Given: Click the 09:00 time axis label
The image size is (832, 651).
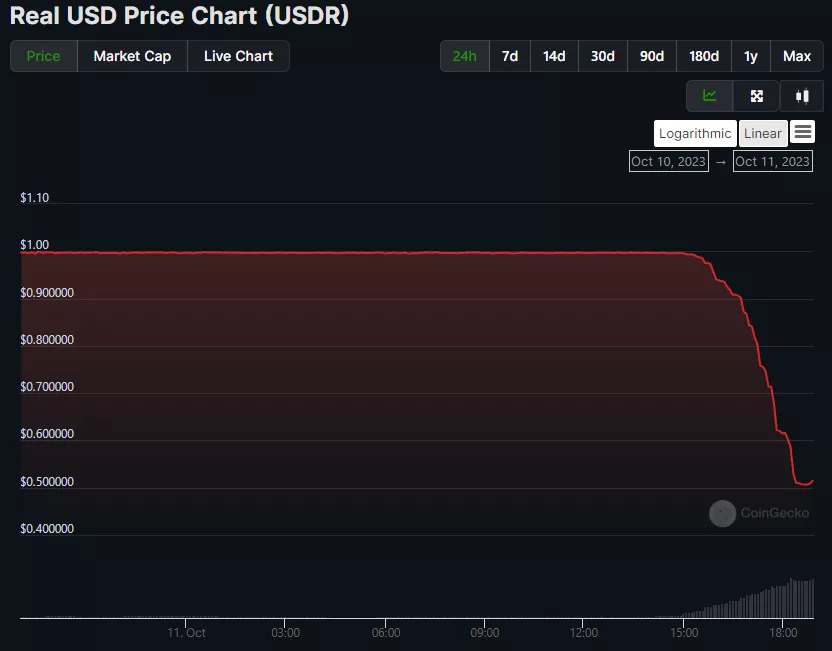Looking at the screenshot, I should 484,632.
